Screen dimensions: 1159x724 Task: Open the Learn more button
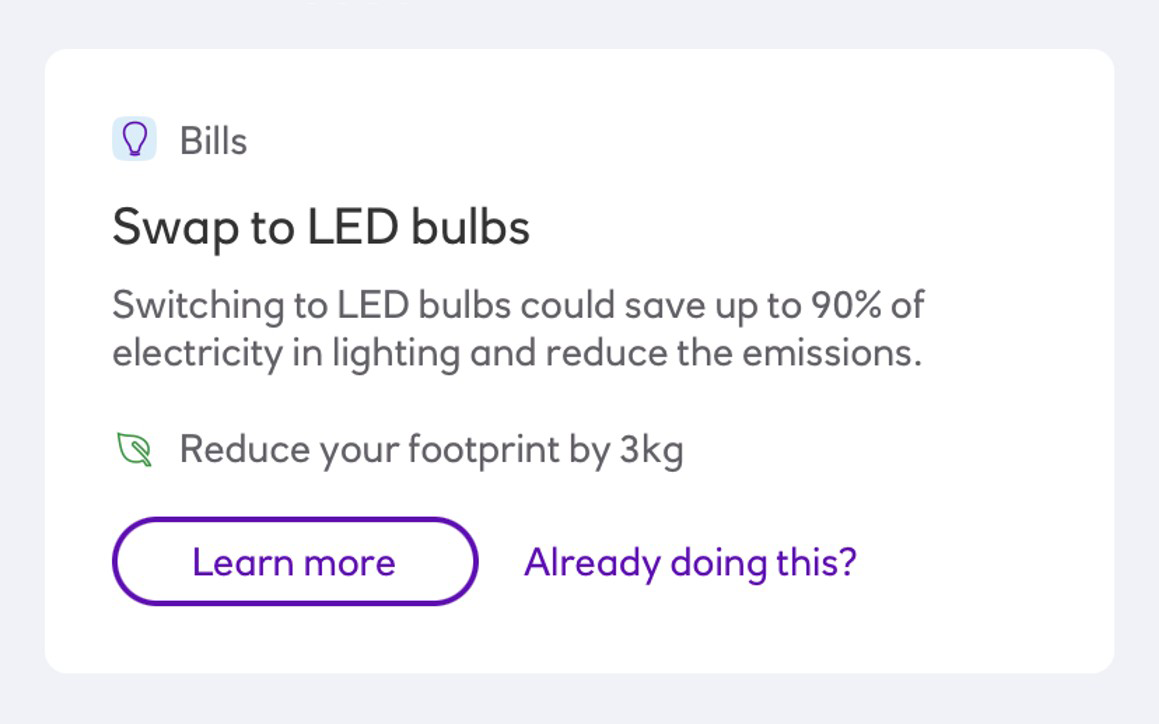pos(295,561)
